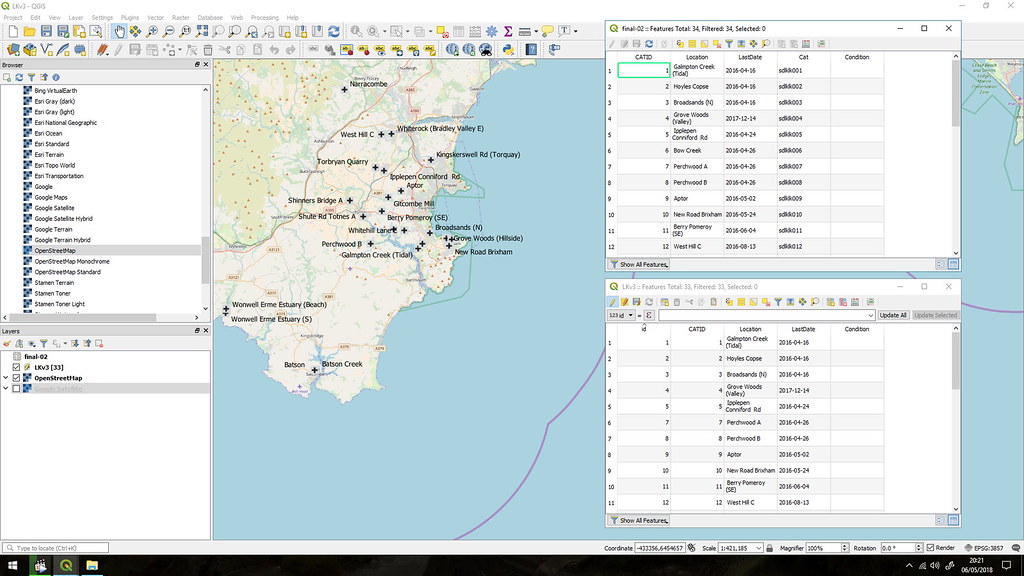Open the Processing Toolbox gear icon
Viewport: 1024px width, 576px height.
pyautogui.click(x=491, y=31)
